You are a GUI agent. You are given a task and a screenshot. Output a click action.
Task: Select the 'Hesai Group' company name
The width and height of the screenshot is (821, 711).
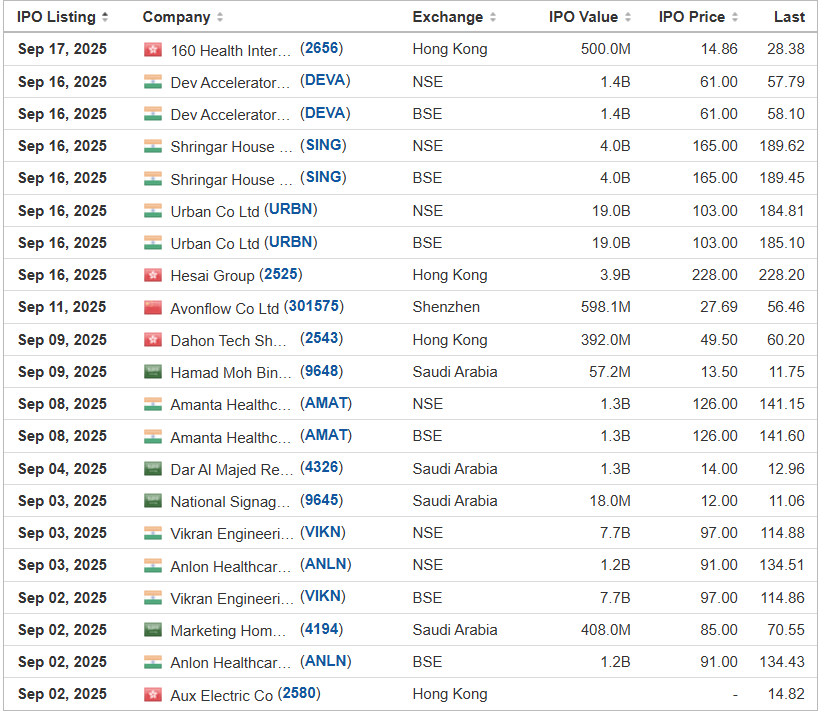coord(213,276)
